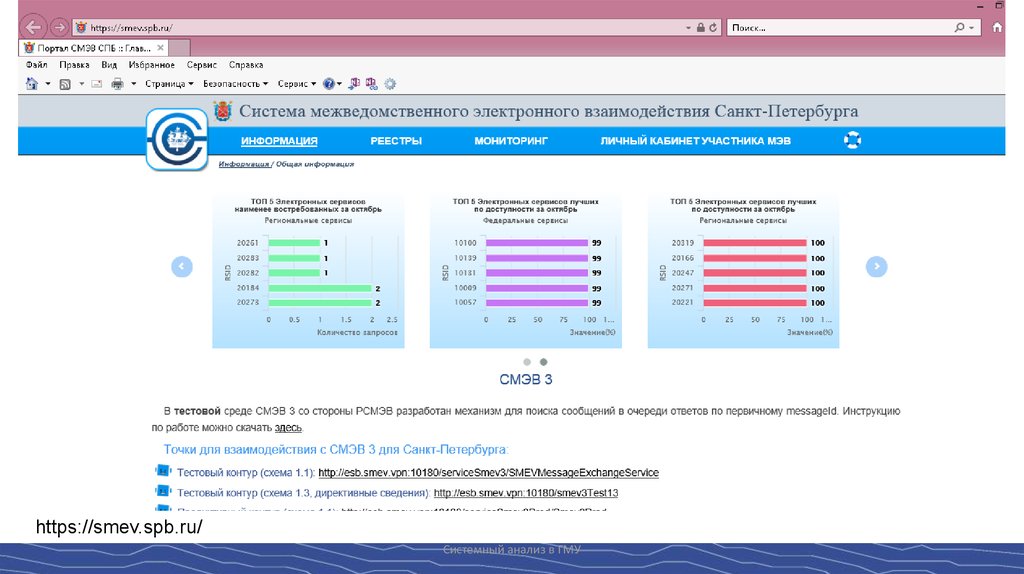Screen dimensions: 1024x574
Task: Click the 'здесь' instruction download link
Action: click(x=288, y=427)
